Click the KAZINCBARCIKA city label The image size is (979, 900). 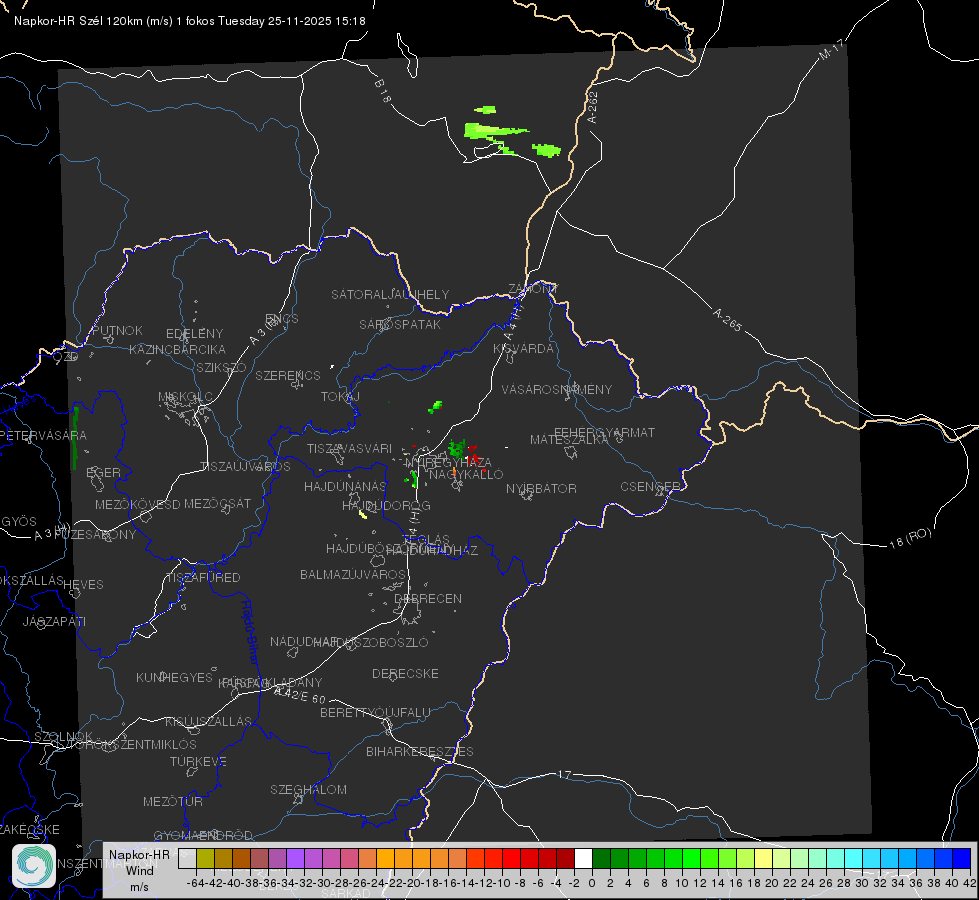pos(177,350)
